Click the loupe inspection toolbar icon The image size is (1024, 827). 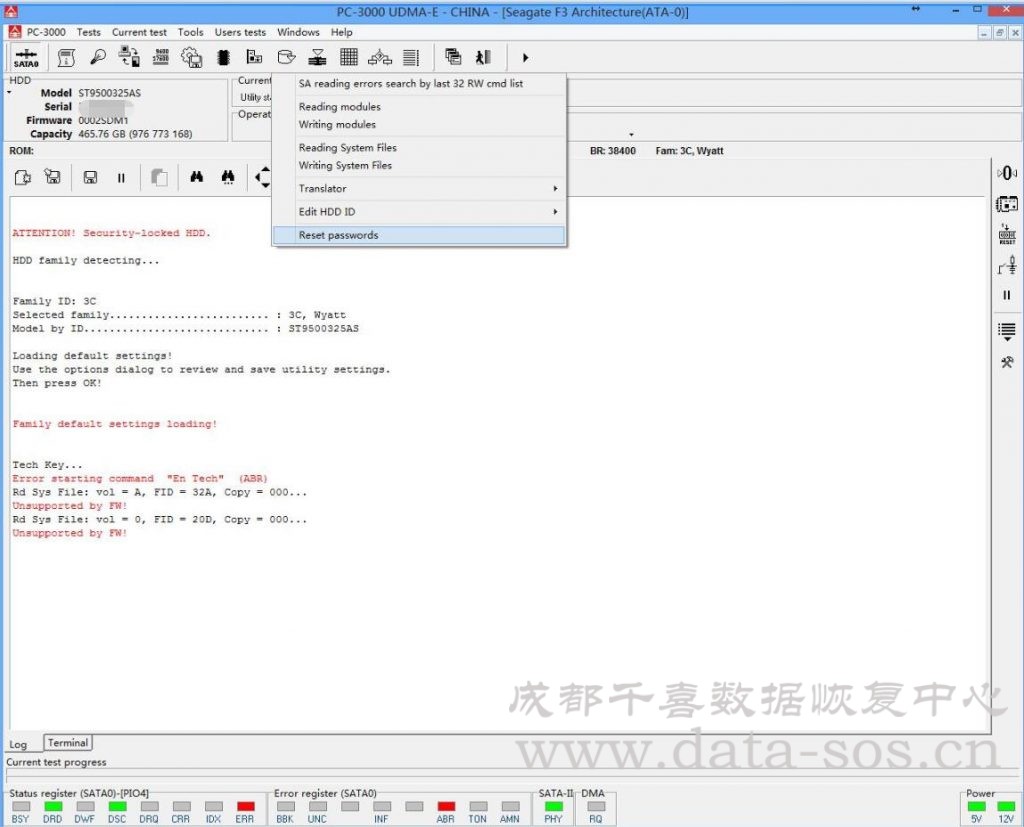[x=98, y=56]
